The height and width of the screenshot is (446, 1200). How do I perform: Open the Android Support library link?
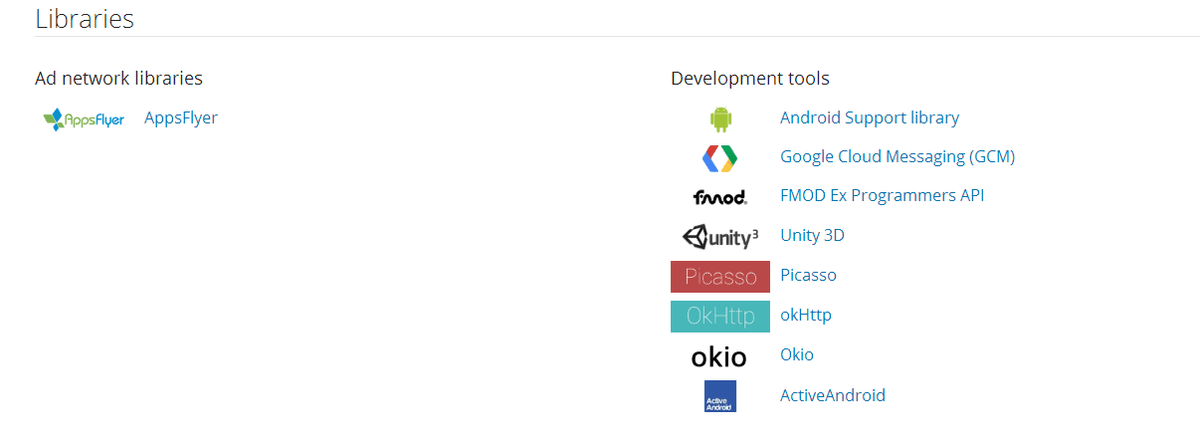click(x=869, y=118)
